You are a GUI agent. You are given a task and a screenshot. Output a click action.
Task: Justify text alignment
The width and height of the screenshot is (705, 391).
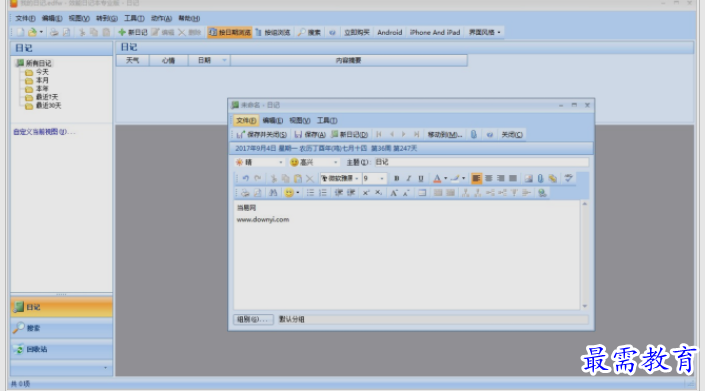pos(513,178)
